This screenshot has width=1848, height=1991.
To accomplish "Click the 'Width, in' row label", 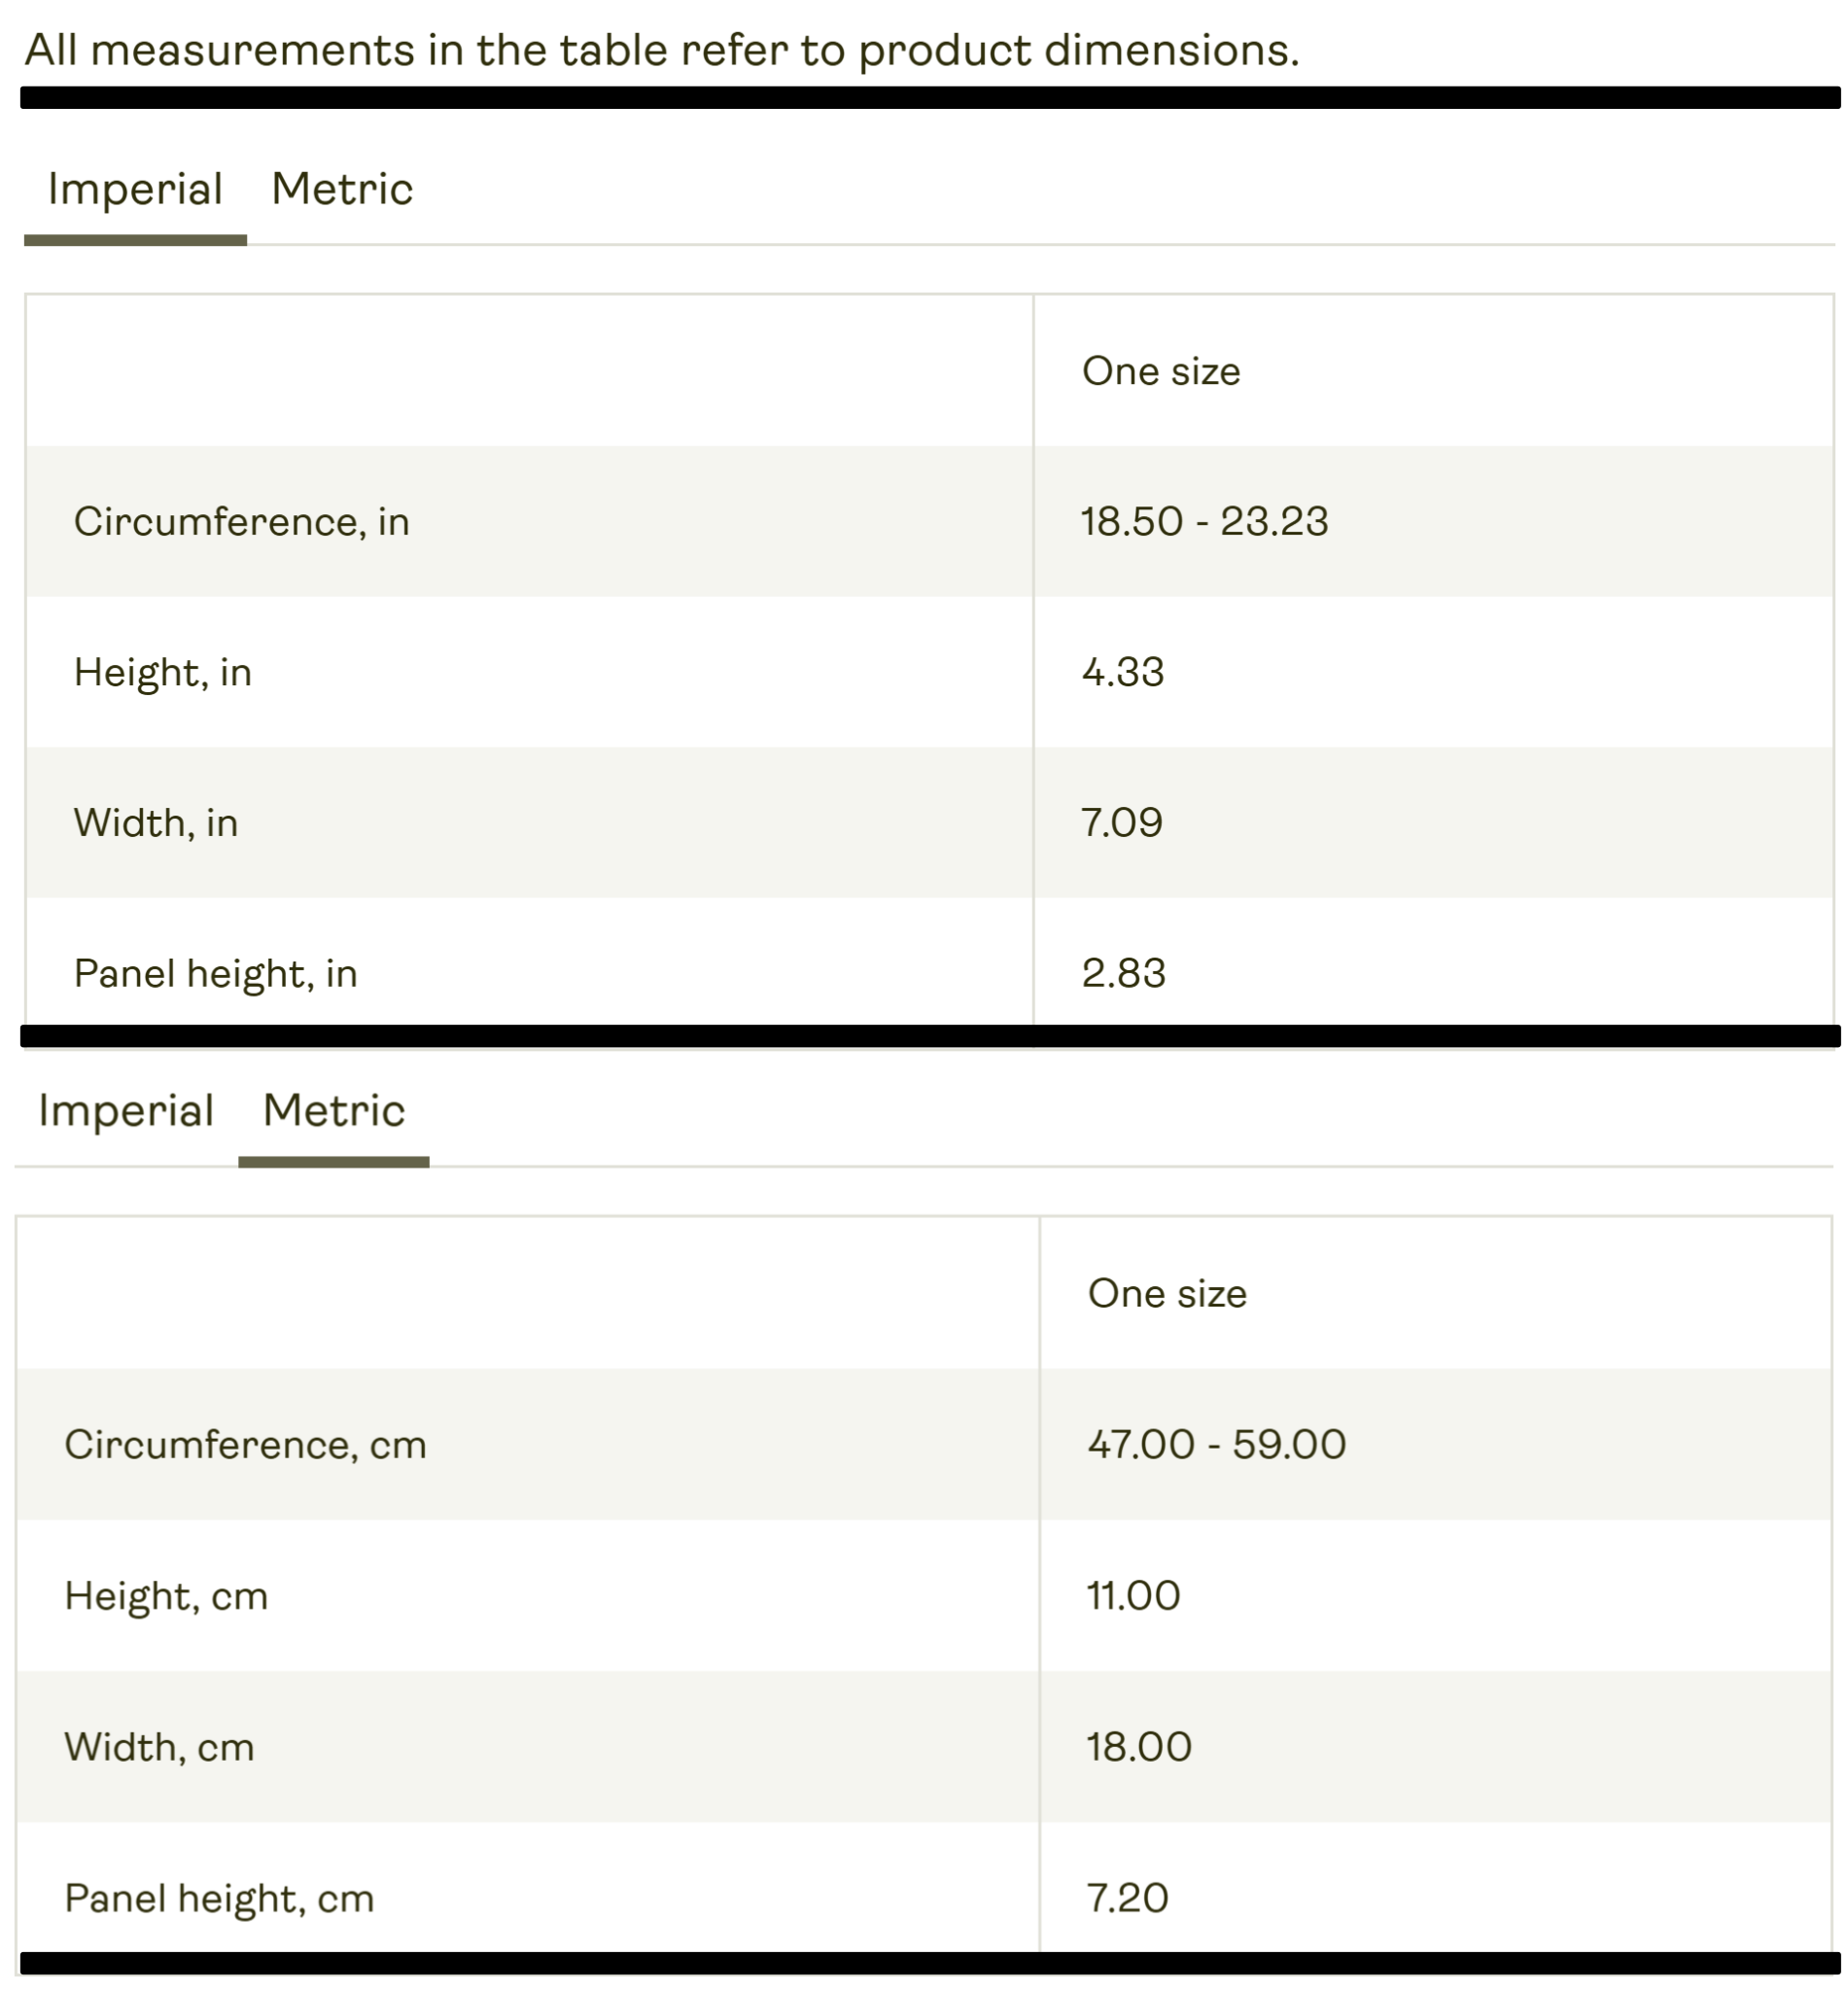I will click(156, 823).
